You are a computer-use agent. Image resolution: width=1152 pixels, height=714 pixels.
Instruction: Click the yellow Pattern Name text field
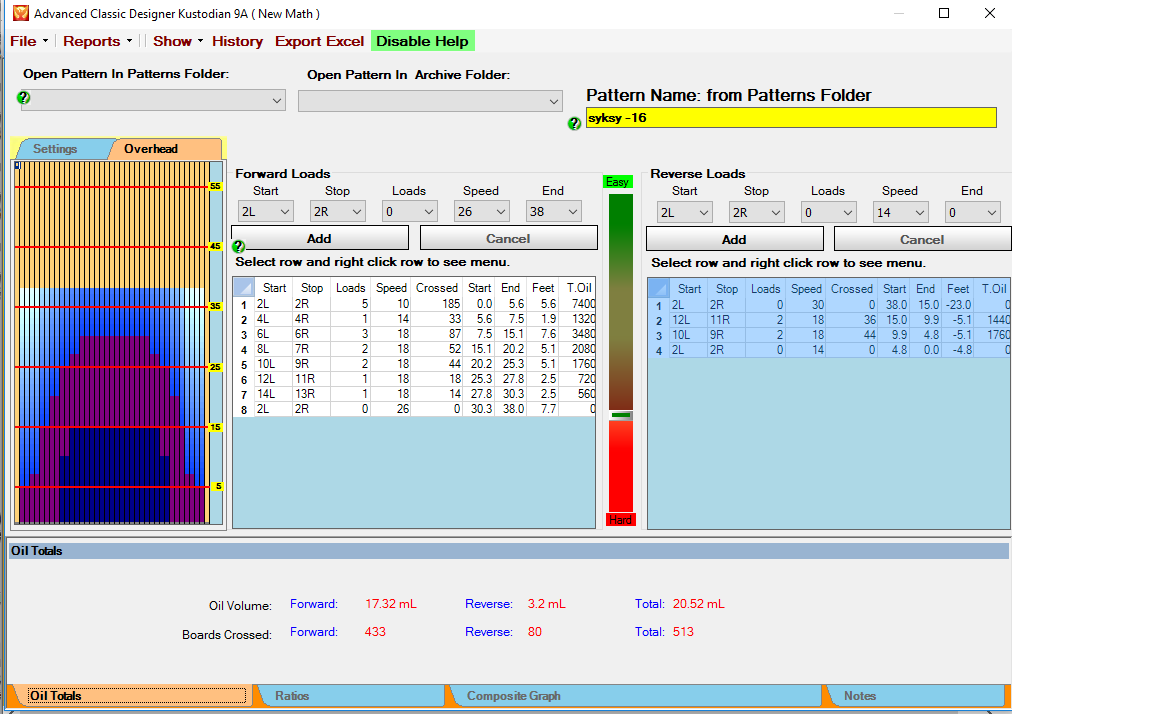791,118
